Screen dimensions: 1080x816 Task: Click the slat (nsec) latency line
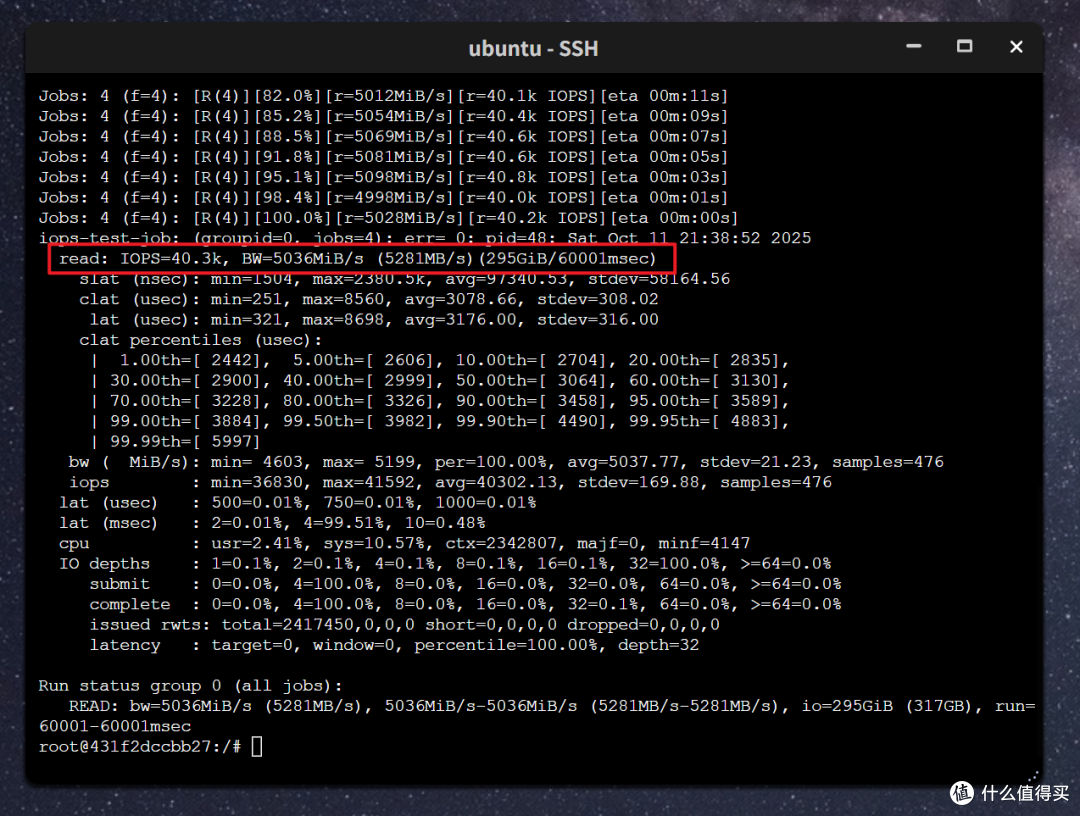click(x=404, y=279)
